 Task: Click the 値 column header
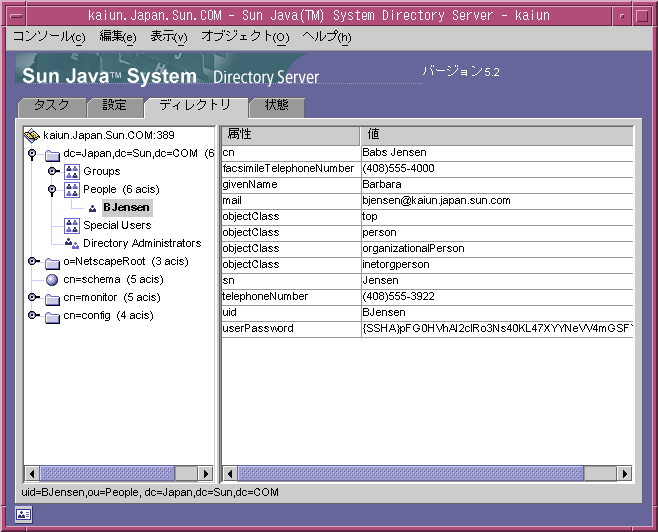click(x=497, y=135)
